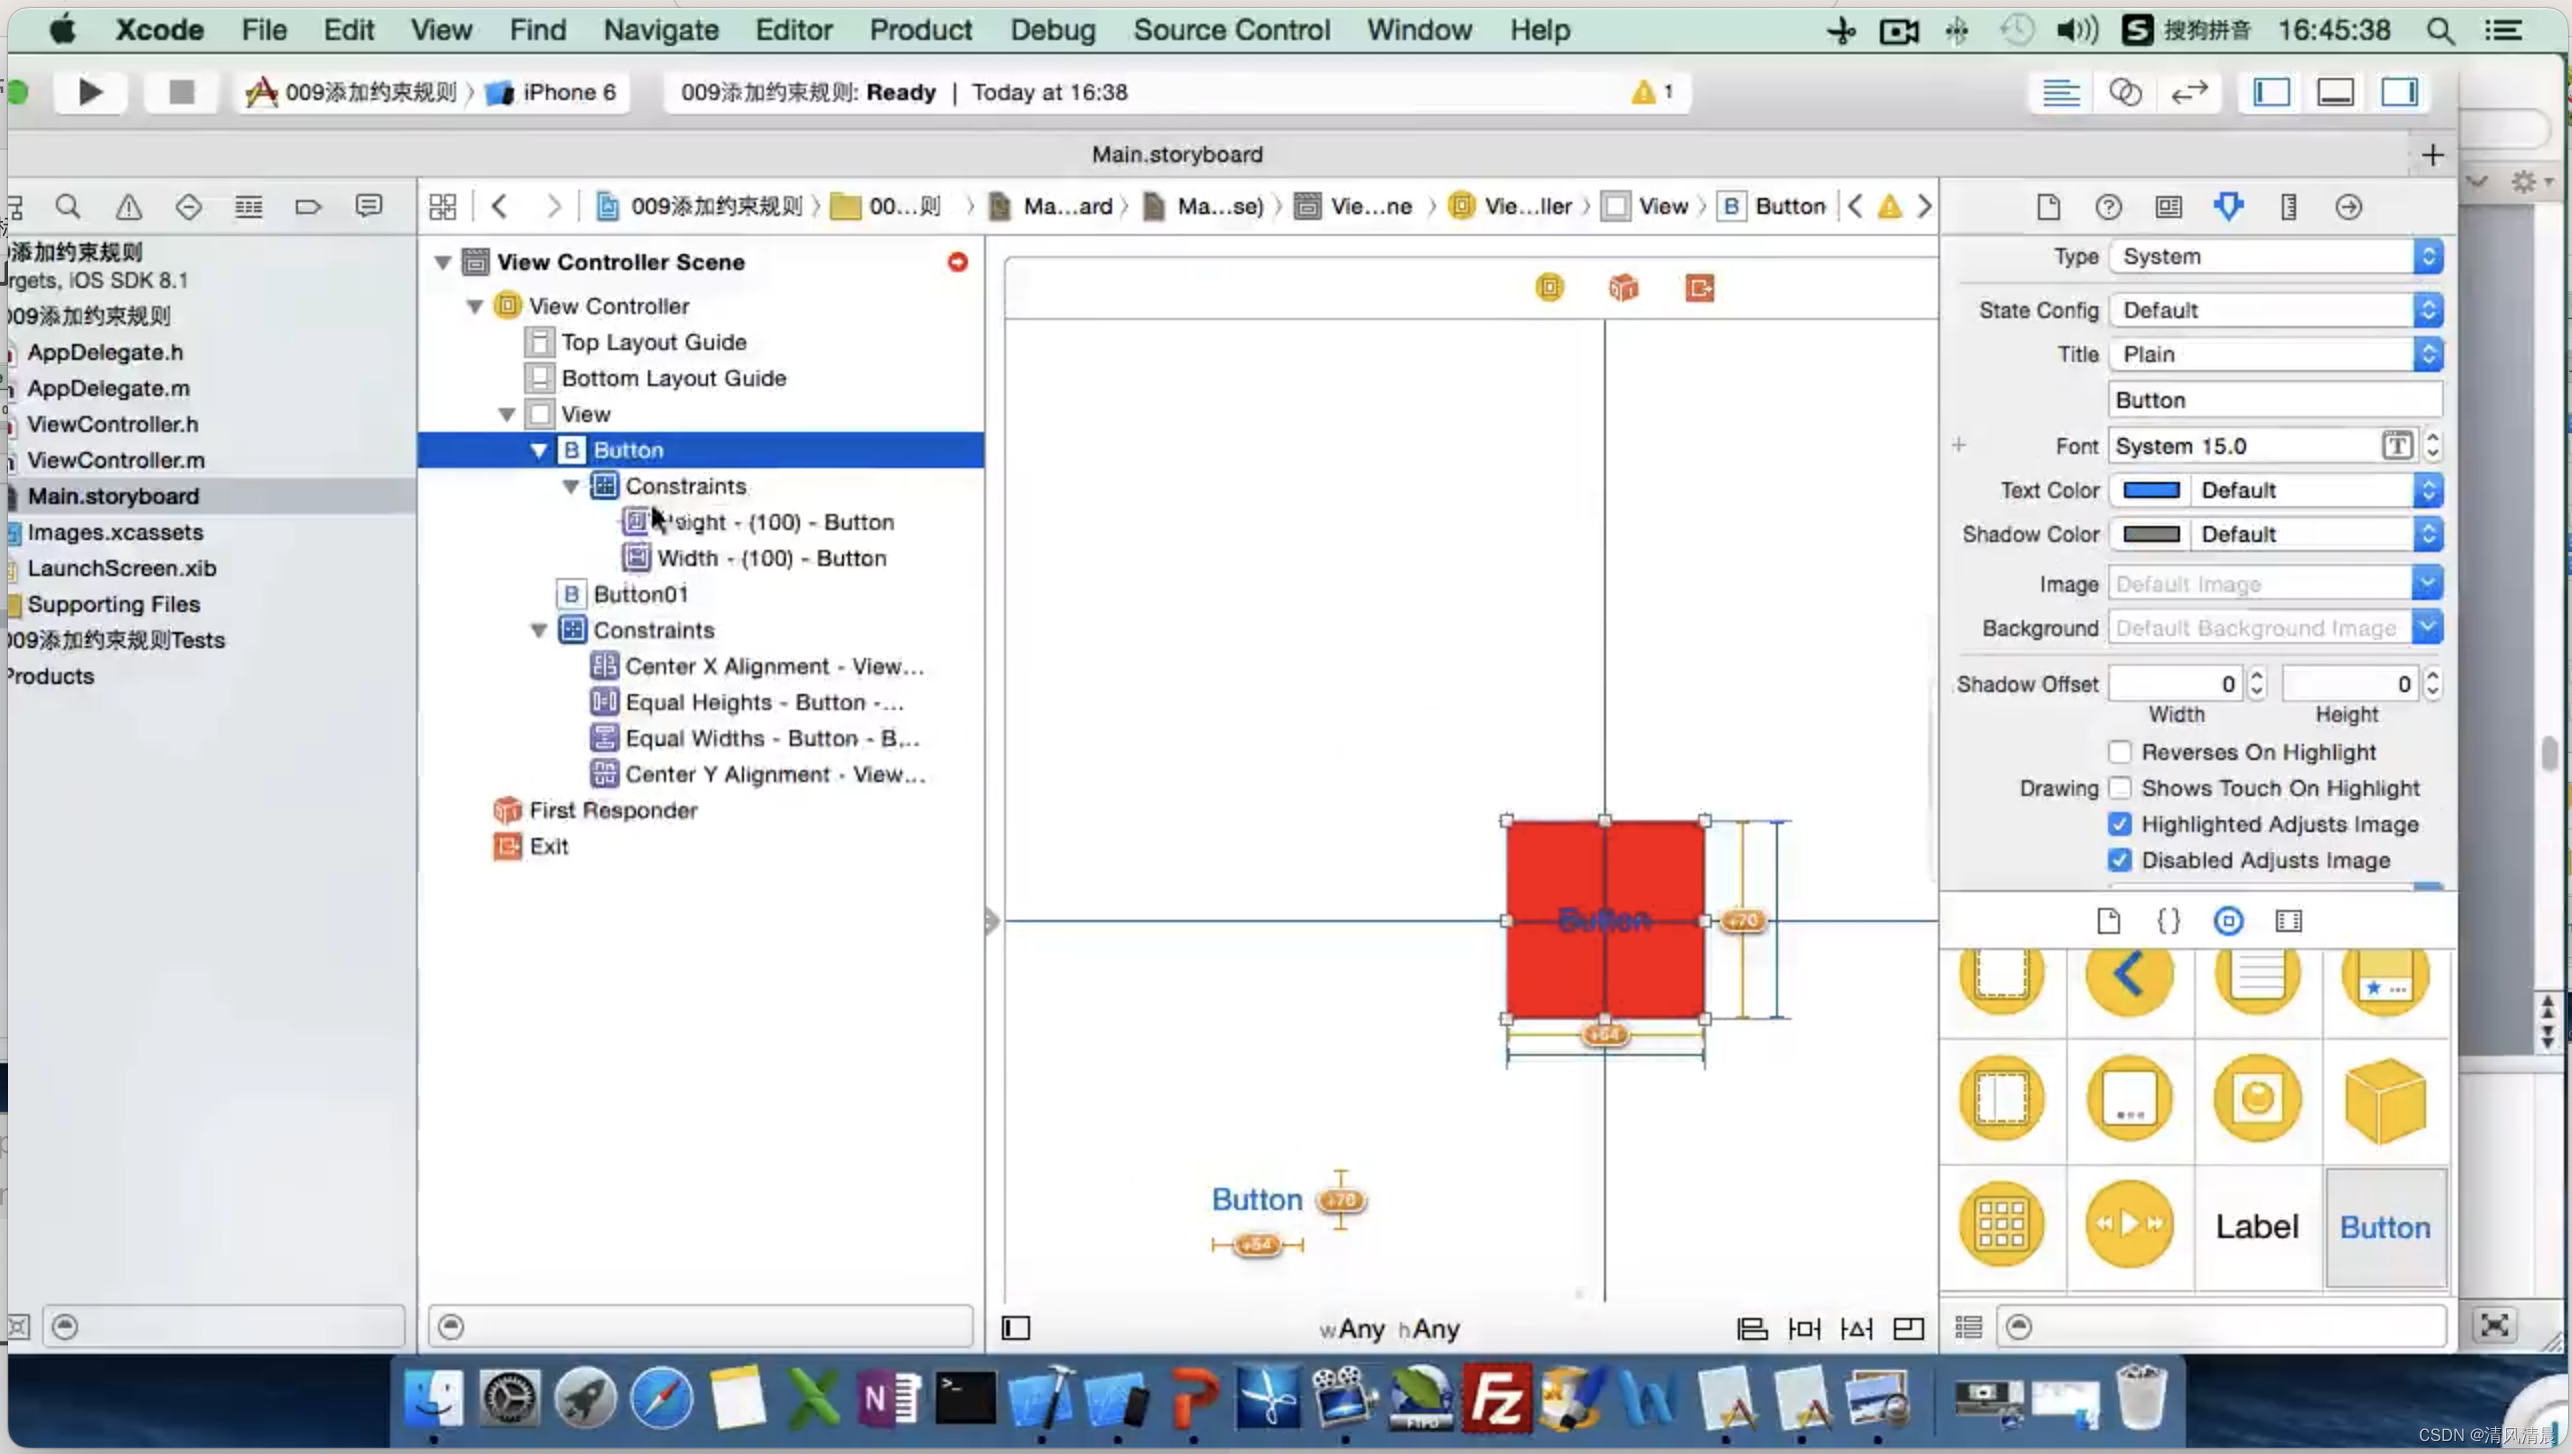Image resolution: width=2572 pixels, height=1454 pixels.
Task: Enable Reverses On Highlight checkbox
Action: tap(2120, 751)
